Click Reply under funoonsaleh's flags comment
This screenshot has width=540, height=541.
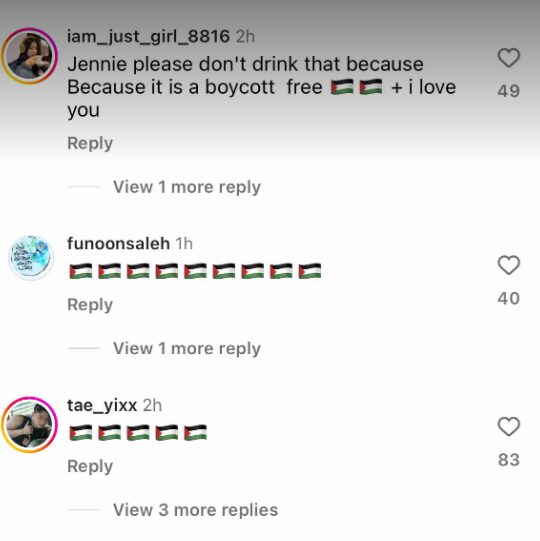(x=90, y=305)
